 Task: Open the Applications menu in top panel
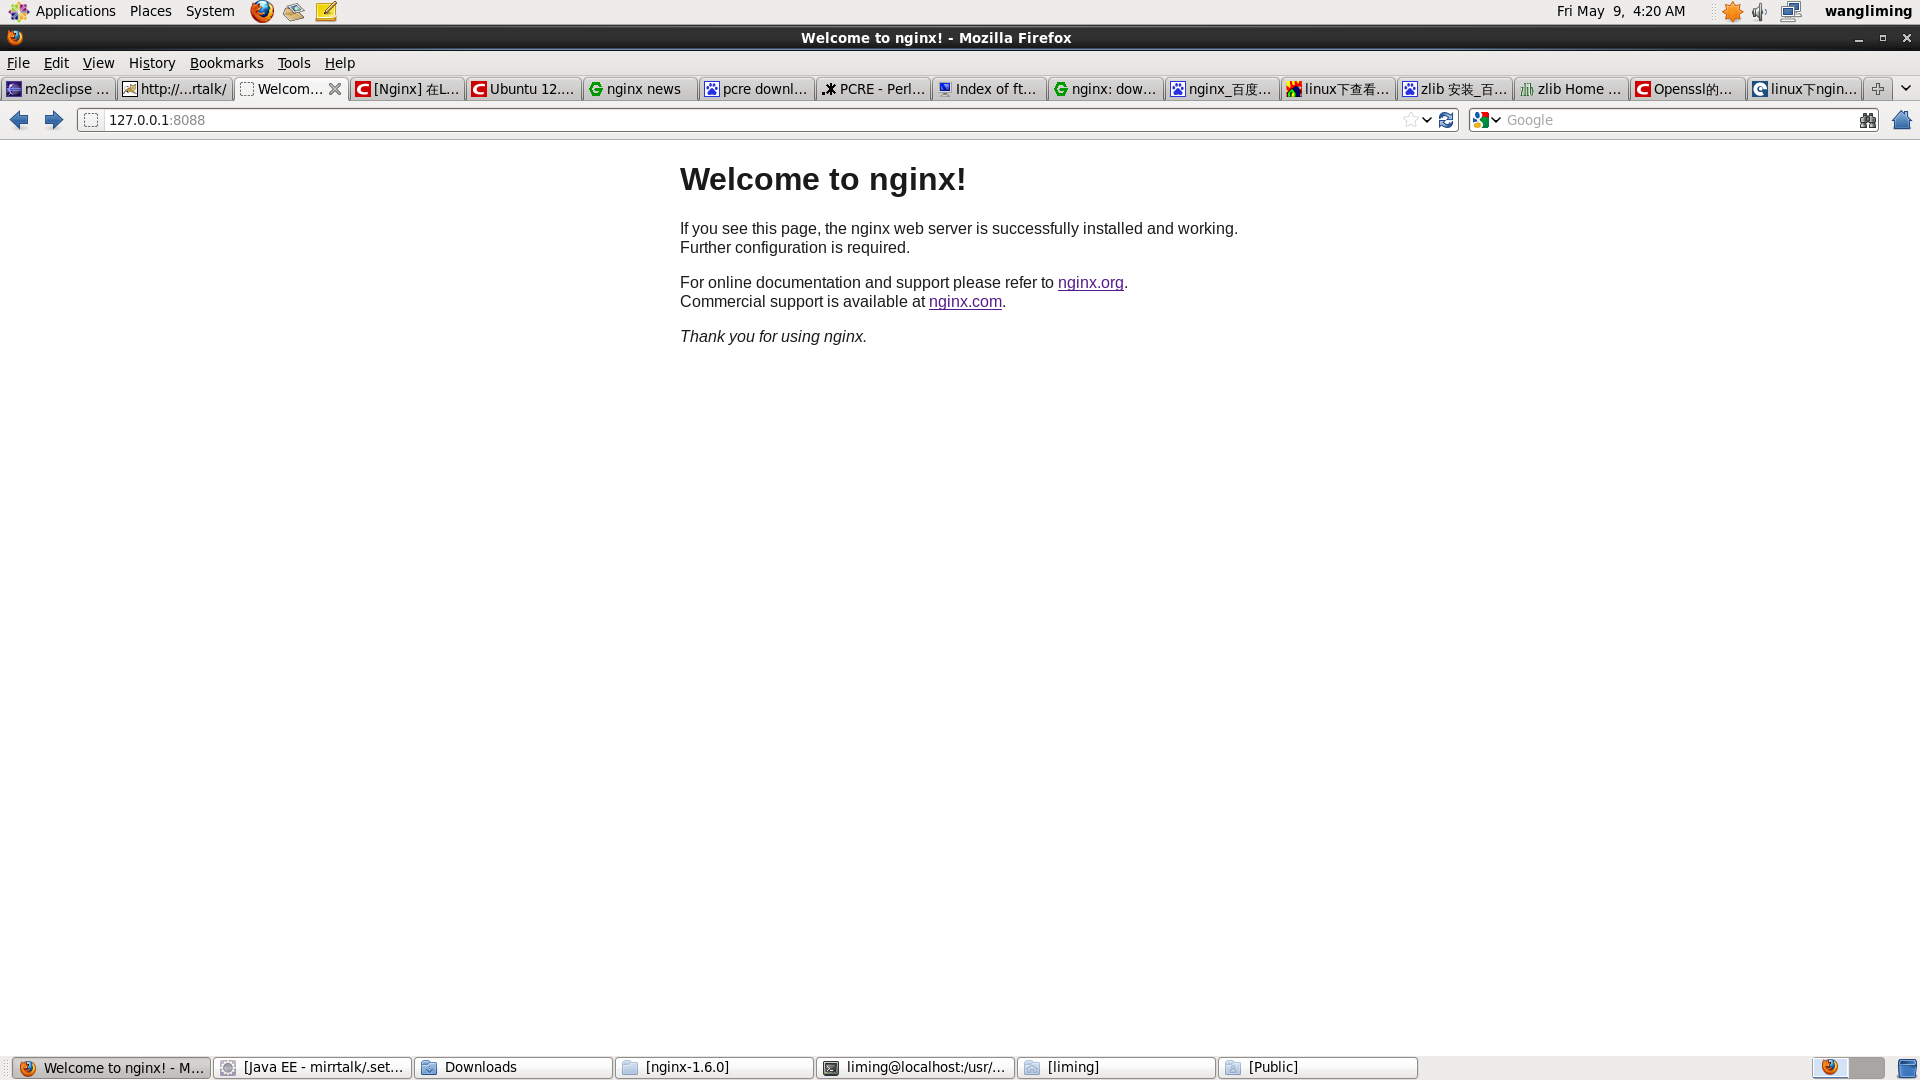(x=62, y=11)
